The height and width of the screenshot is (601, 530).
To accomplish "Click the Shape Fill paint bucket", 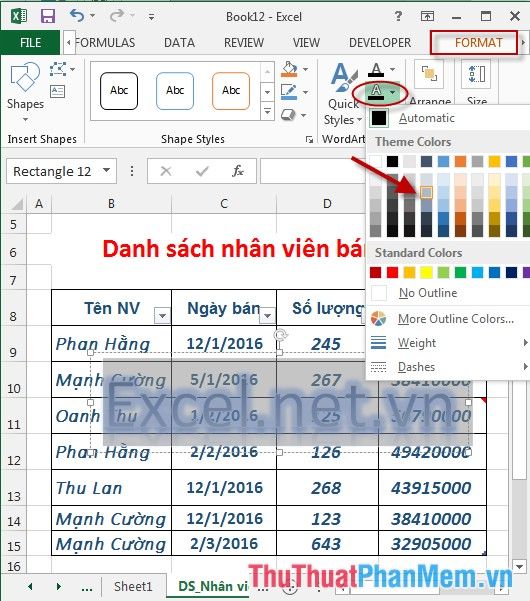I will point(289,69).
